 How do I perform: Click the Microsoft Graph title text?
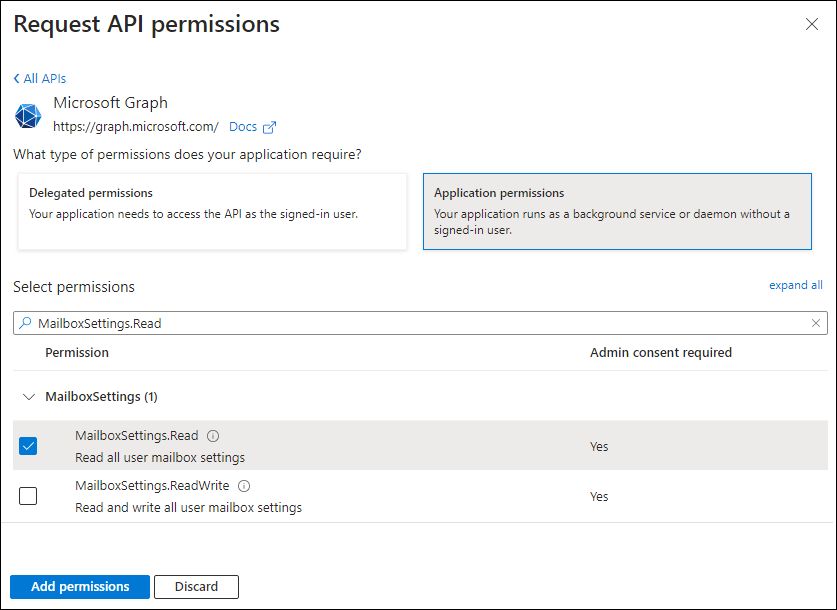[x=110, y=102]
